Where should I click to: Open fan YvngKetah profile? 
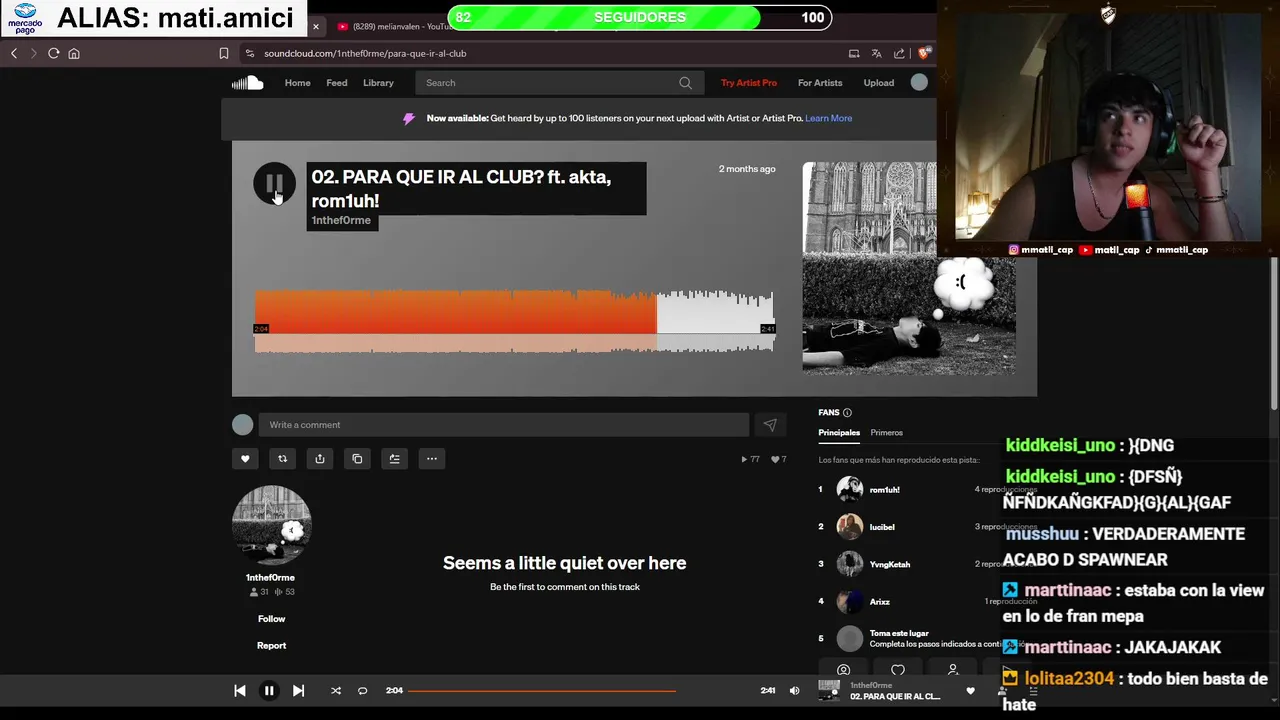point(890,565)
